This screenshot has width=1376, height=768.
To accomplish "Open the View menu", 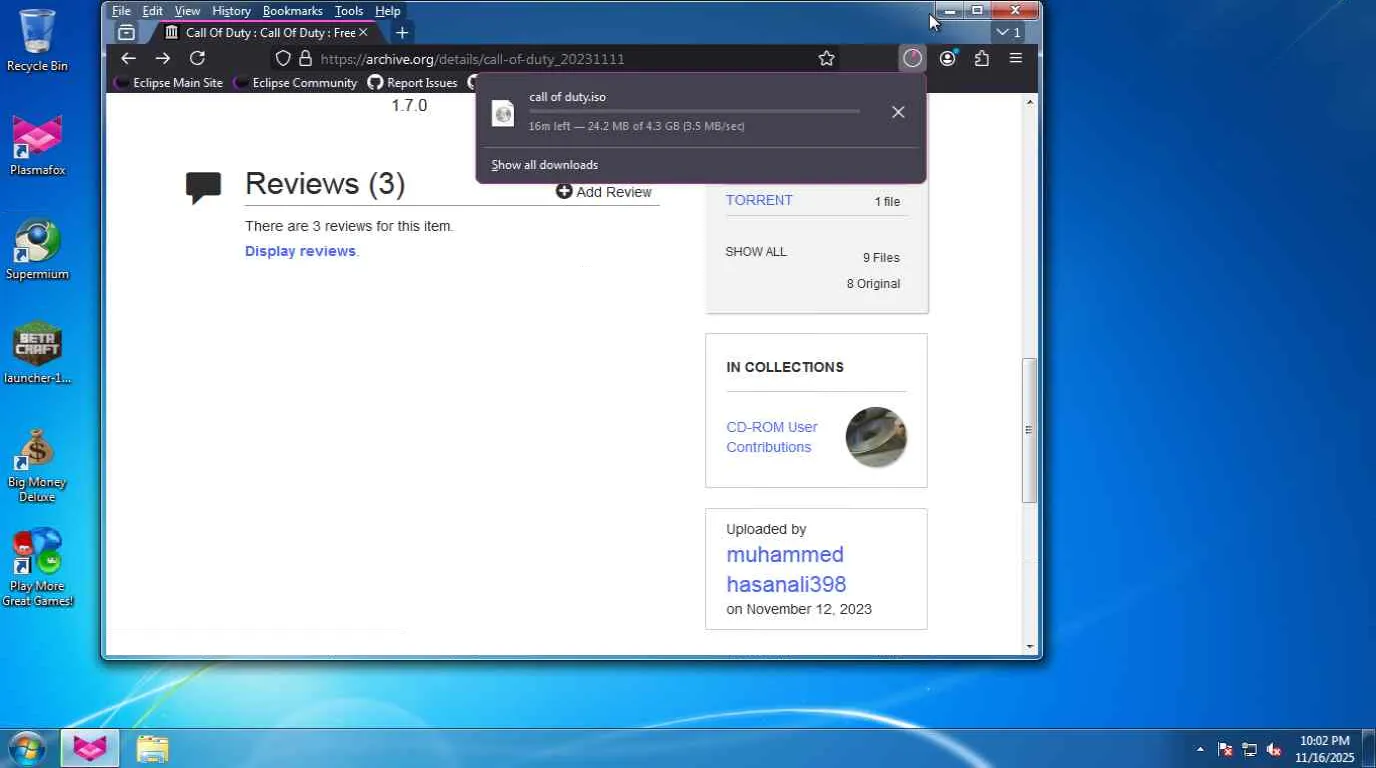I will (187, 11).
